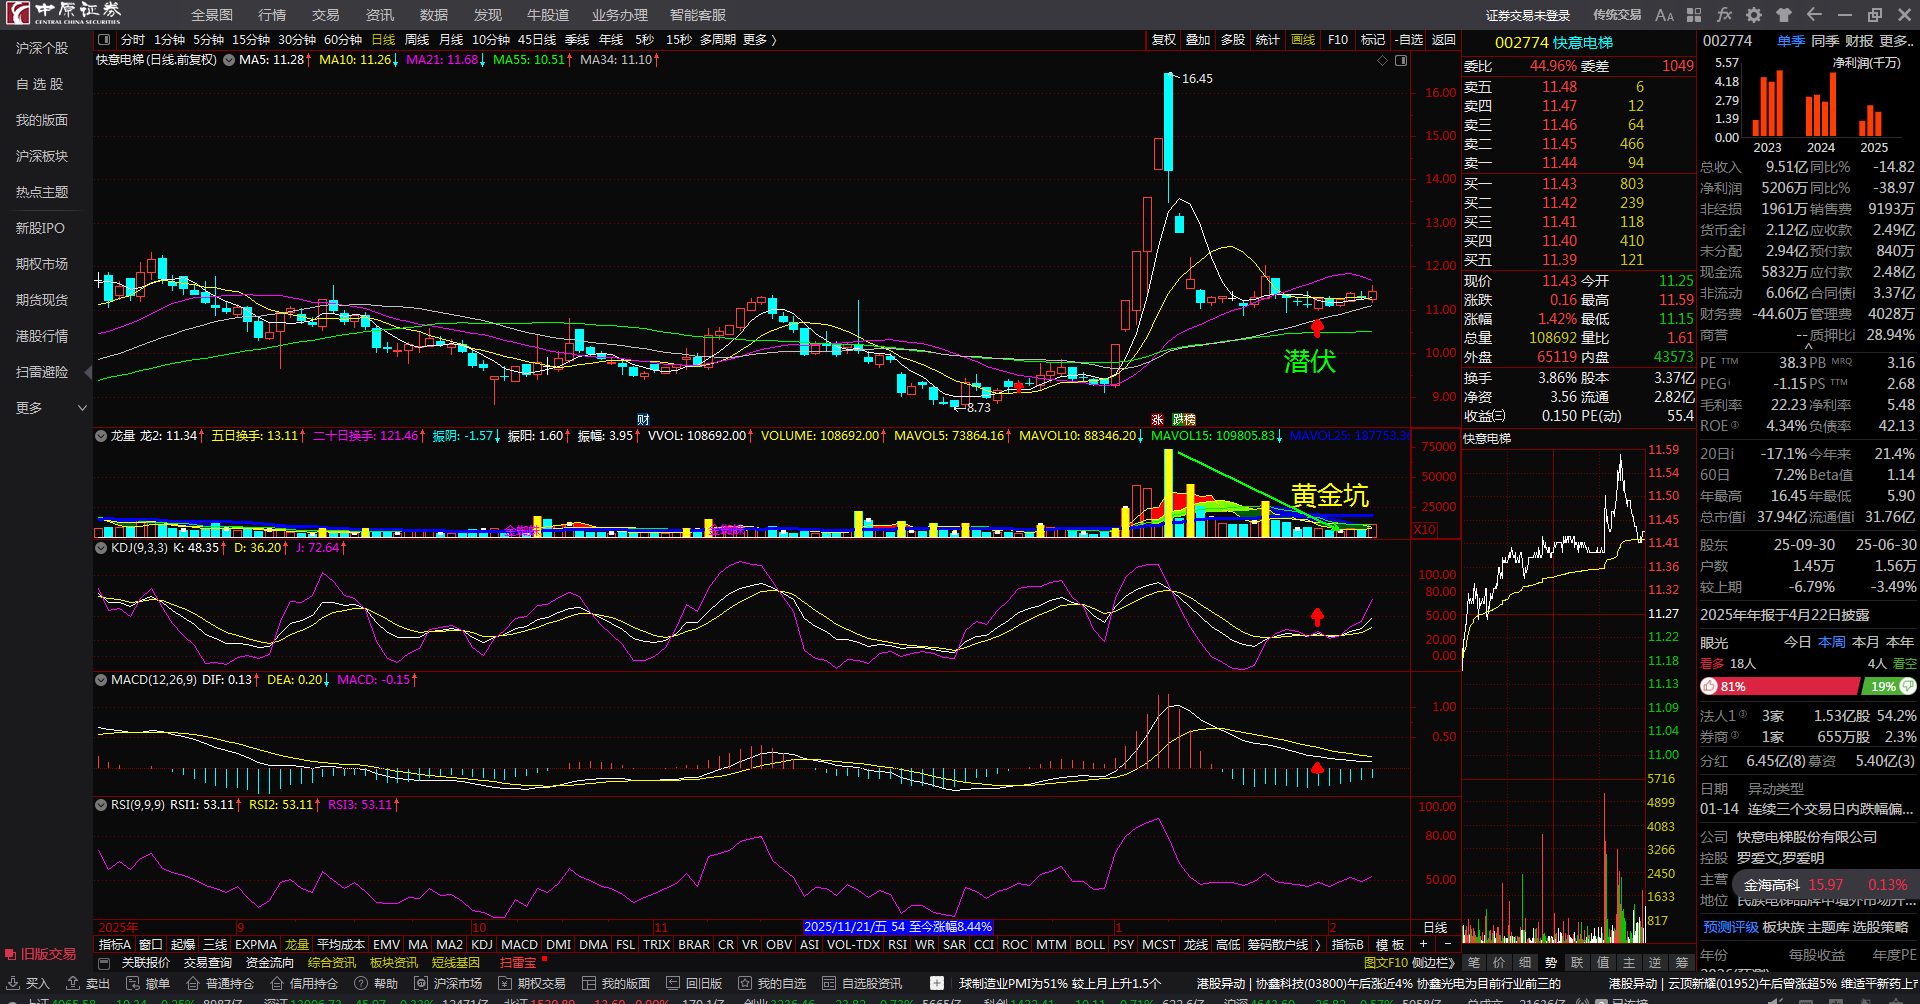
Task: Open 期权交易 from bottom toolbar
Action: 532,984
